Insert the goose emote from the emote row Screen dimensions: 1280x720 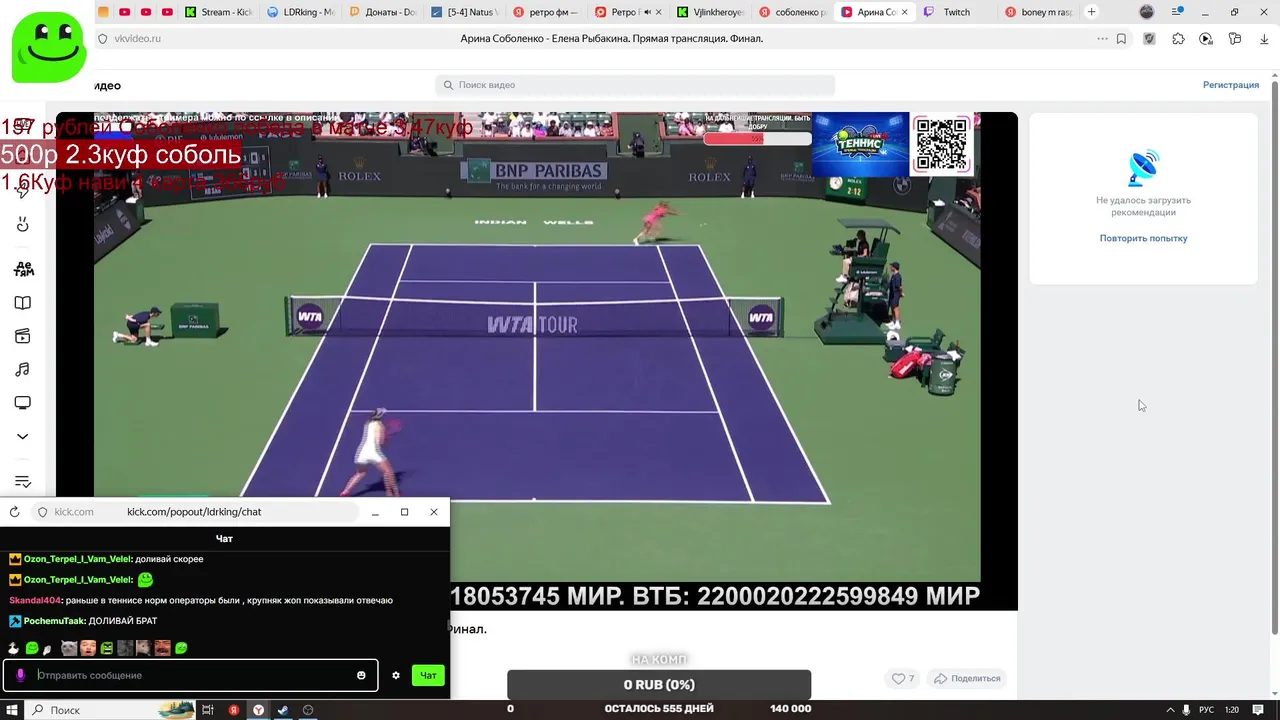coord(14,648)
